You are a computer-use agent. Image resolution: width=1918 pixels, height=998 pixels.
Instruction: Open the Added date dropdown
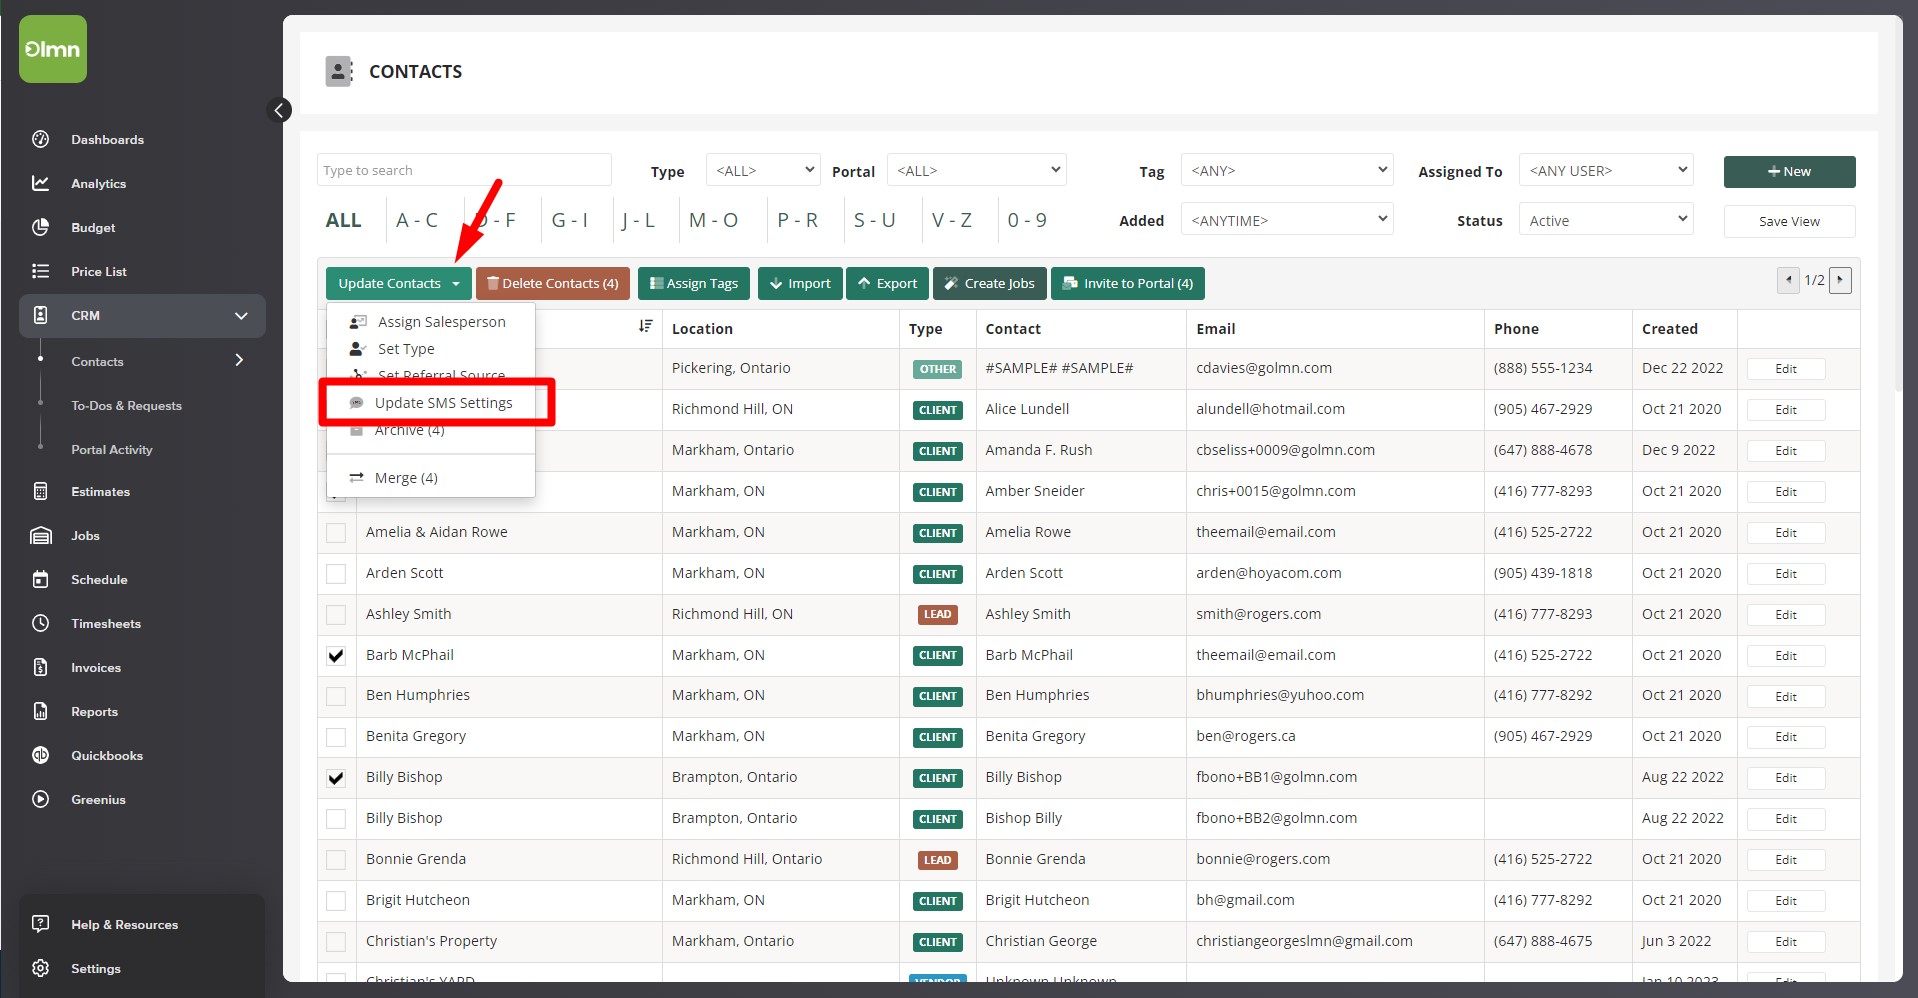click(x=1286, y=219)
